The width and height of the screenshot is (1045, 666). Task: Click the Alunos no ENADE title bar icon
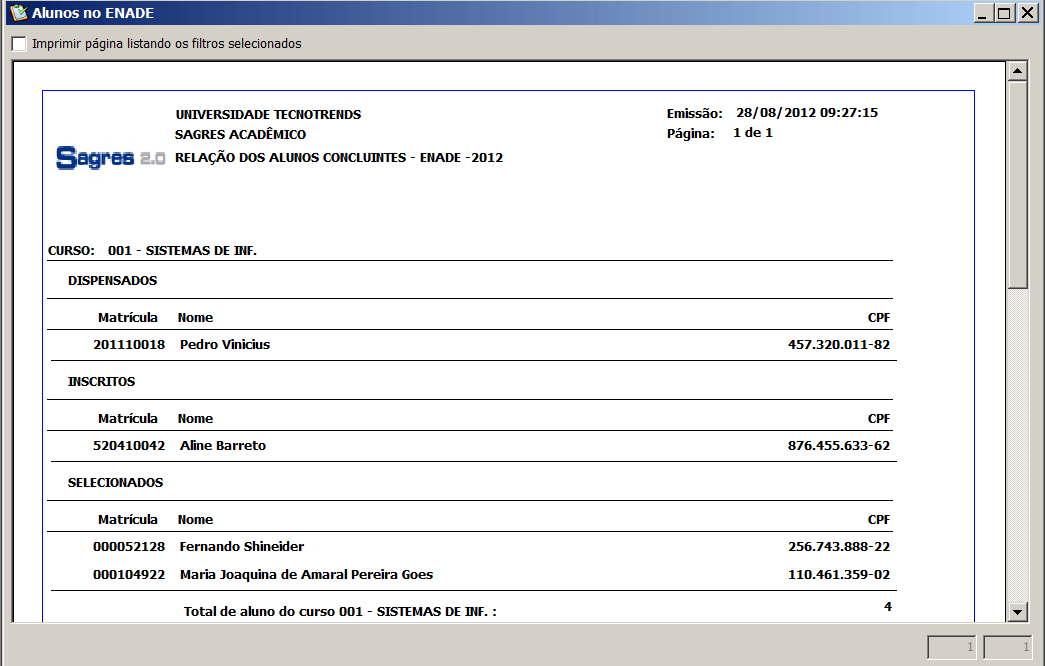point(16,14)
